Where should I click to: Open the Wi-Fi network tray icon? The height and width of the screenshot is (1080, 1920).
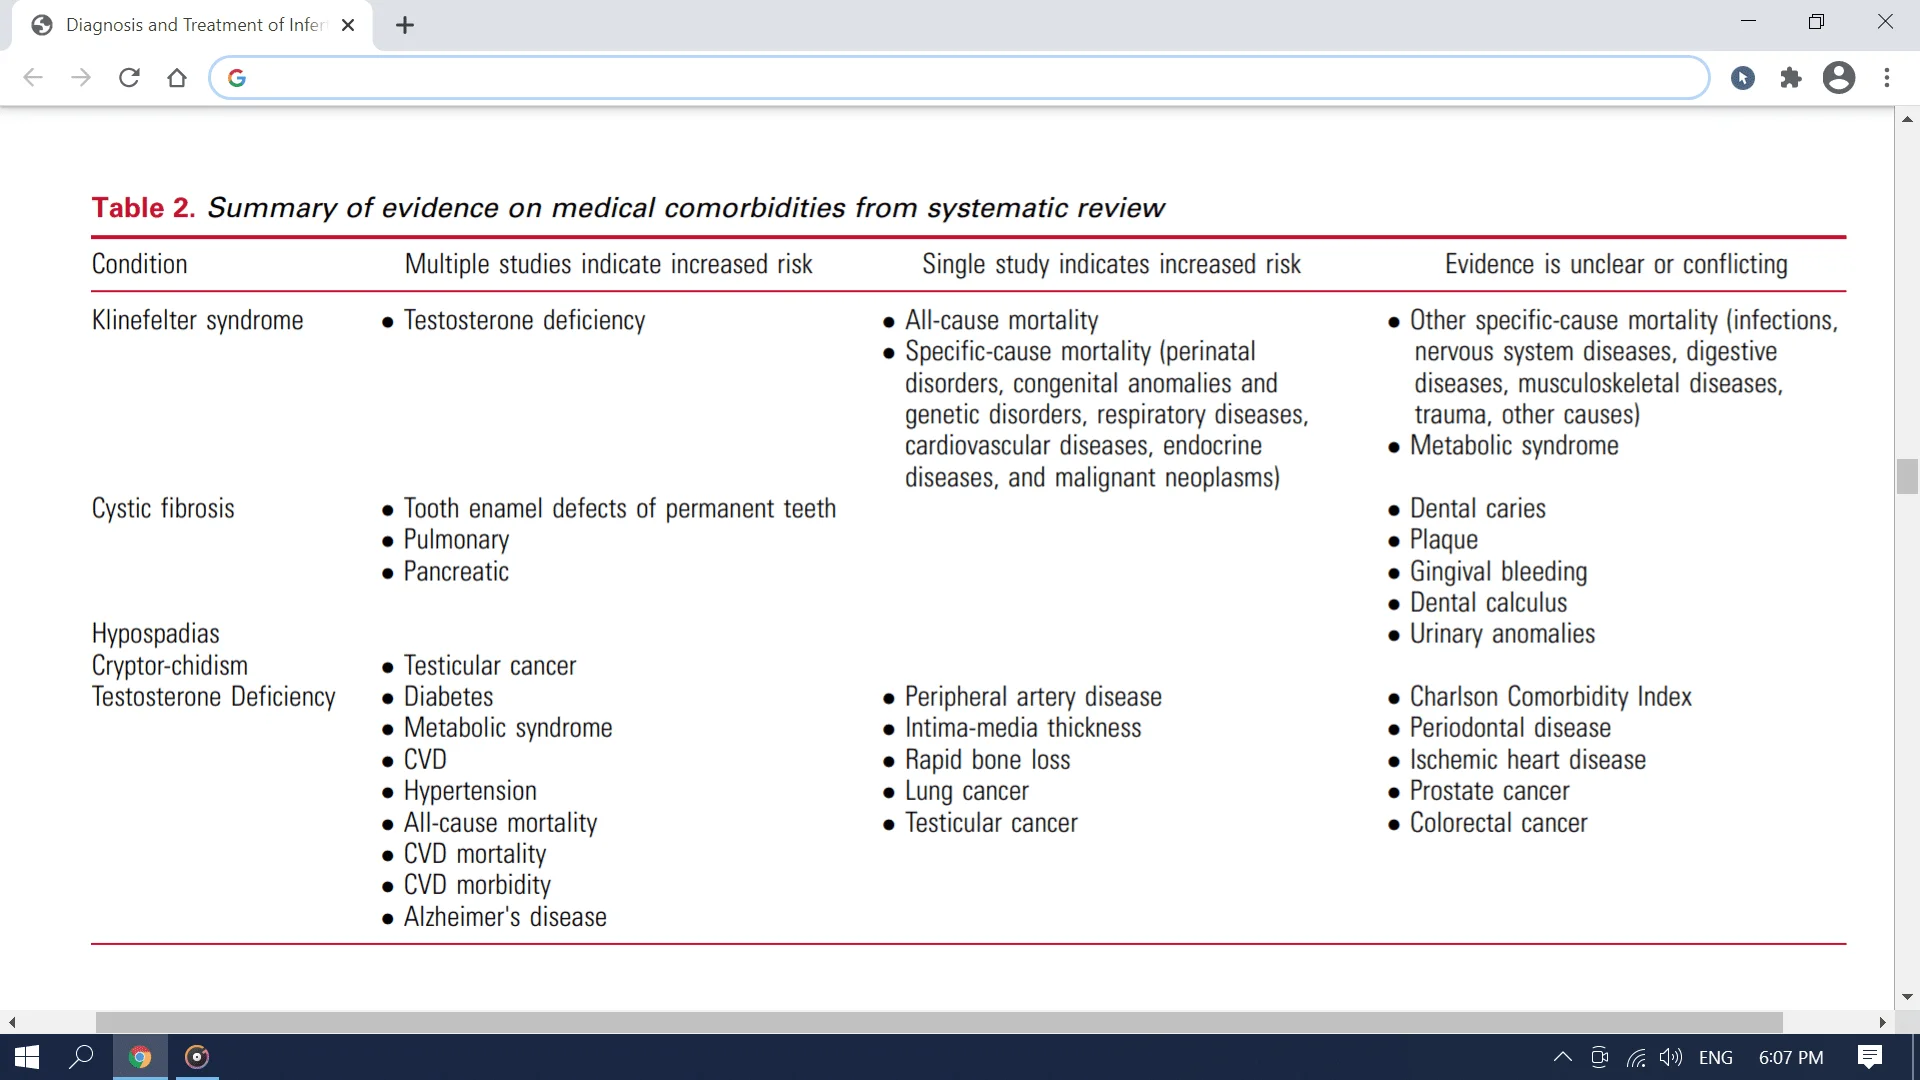pyautogui.click(x=1636, y=1057)
